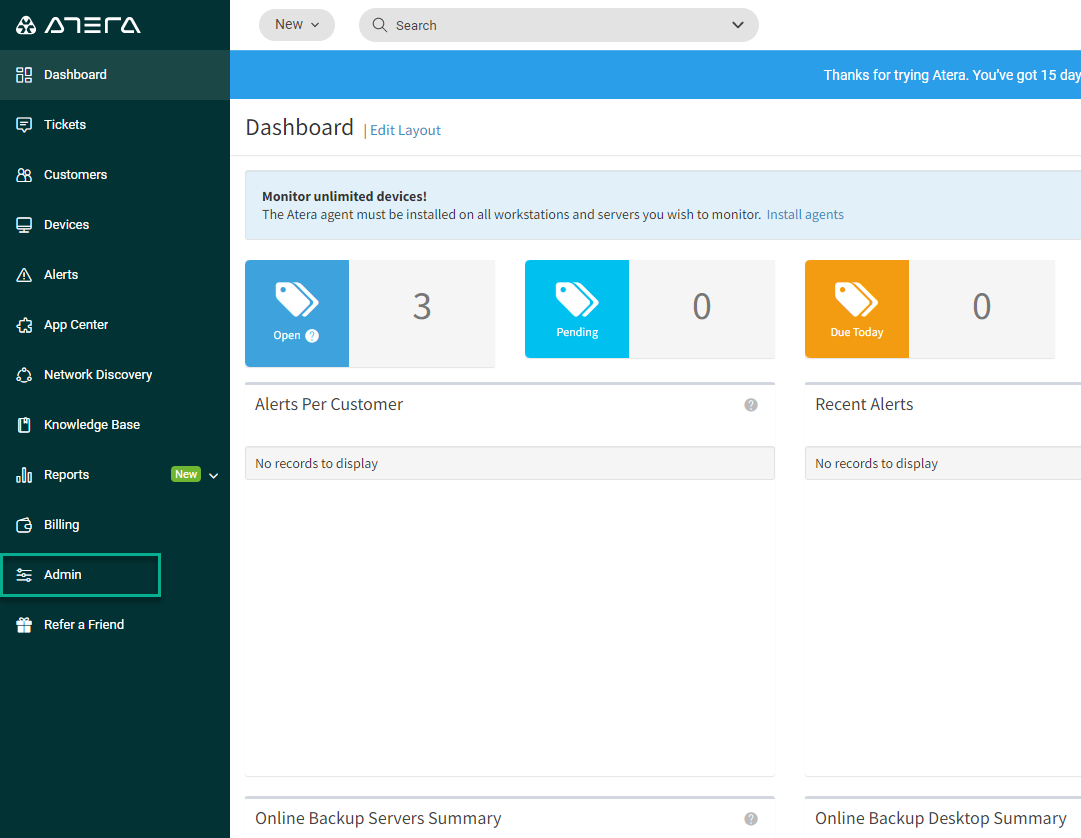This screenshot has height=838, width=1081.
Task: Click the Pending tickets count 0
Action: pos(702,307)
